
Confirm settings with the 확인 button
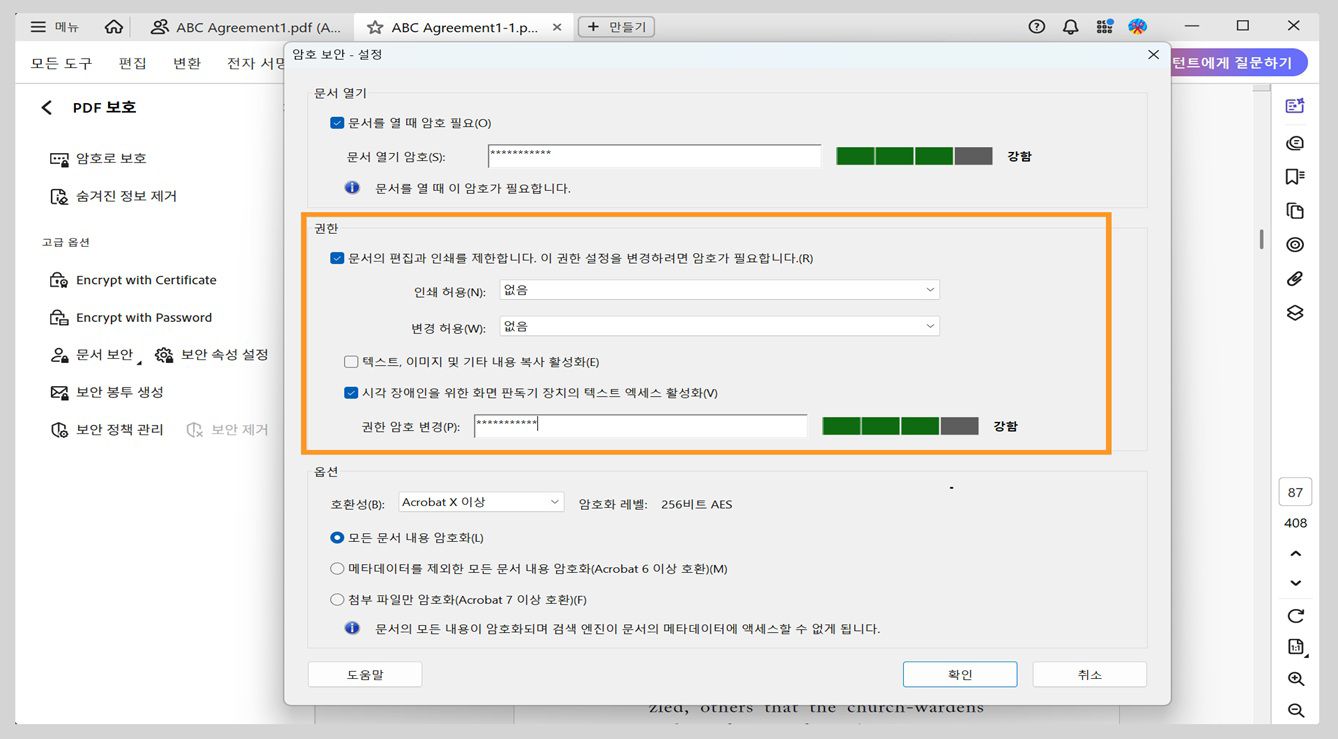(x=959, y=673)
